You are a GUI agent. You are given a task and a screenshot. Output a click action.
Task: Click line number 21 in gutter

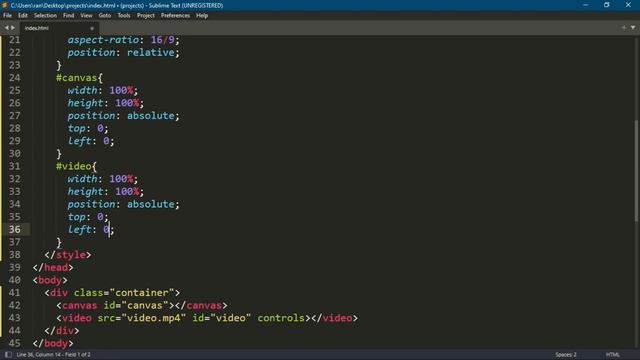(x=14, y=40)
